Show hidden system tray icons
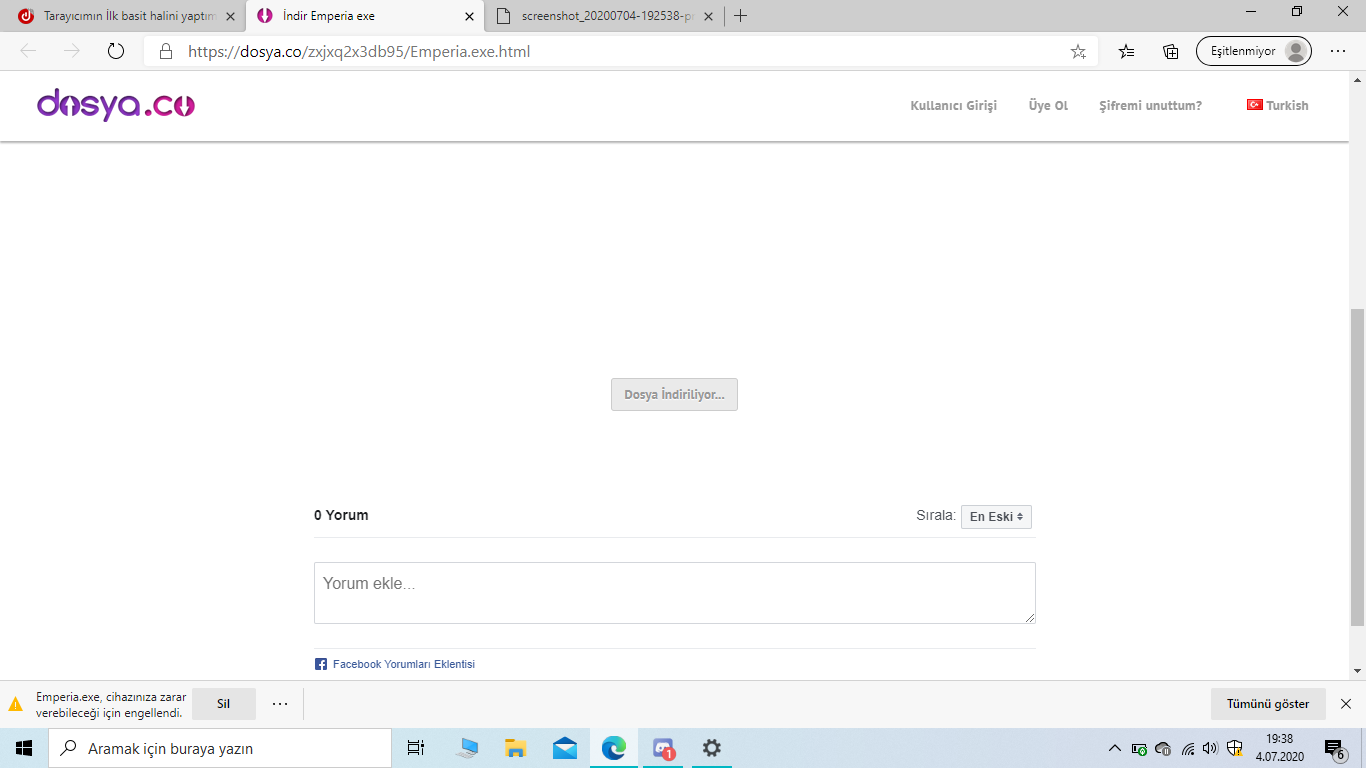The height and width of the screenshot is (768, 1366). 1115,748
